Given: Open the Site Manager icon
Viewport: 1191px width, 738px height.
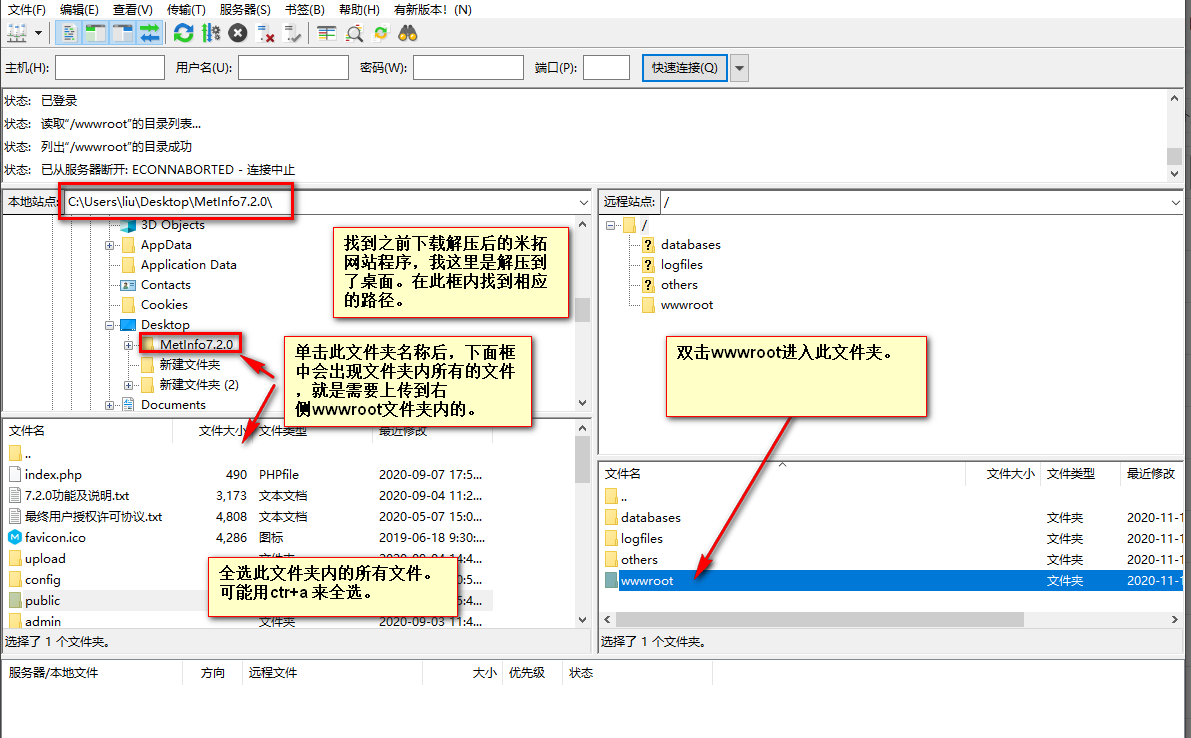Looking at the screenshot, I should (x=17, y=33).
